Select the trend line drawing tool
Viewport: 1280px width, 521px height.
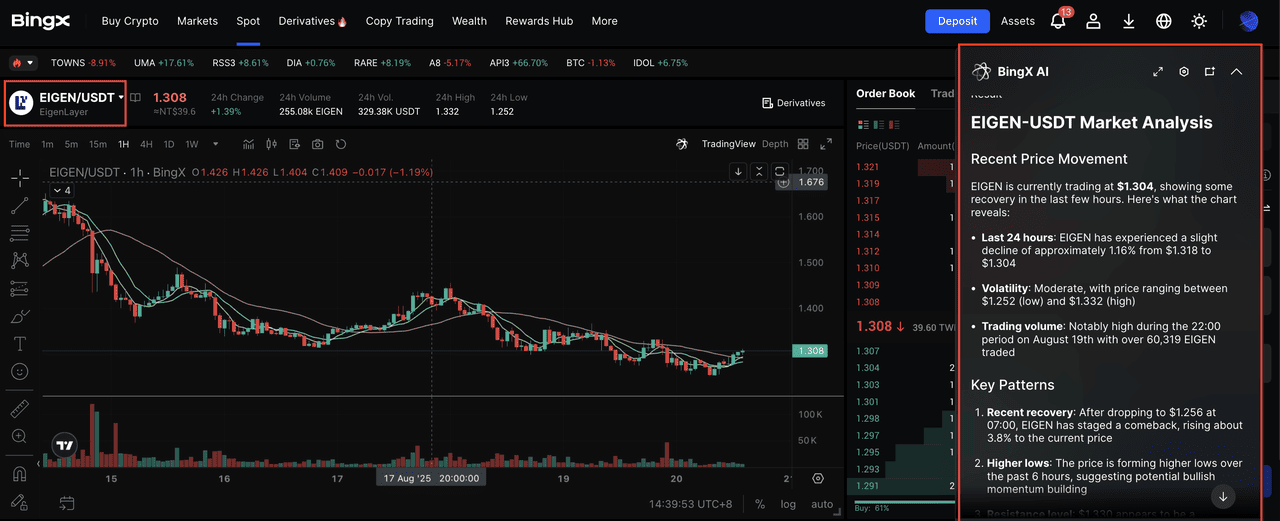tap(19, 206)
